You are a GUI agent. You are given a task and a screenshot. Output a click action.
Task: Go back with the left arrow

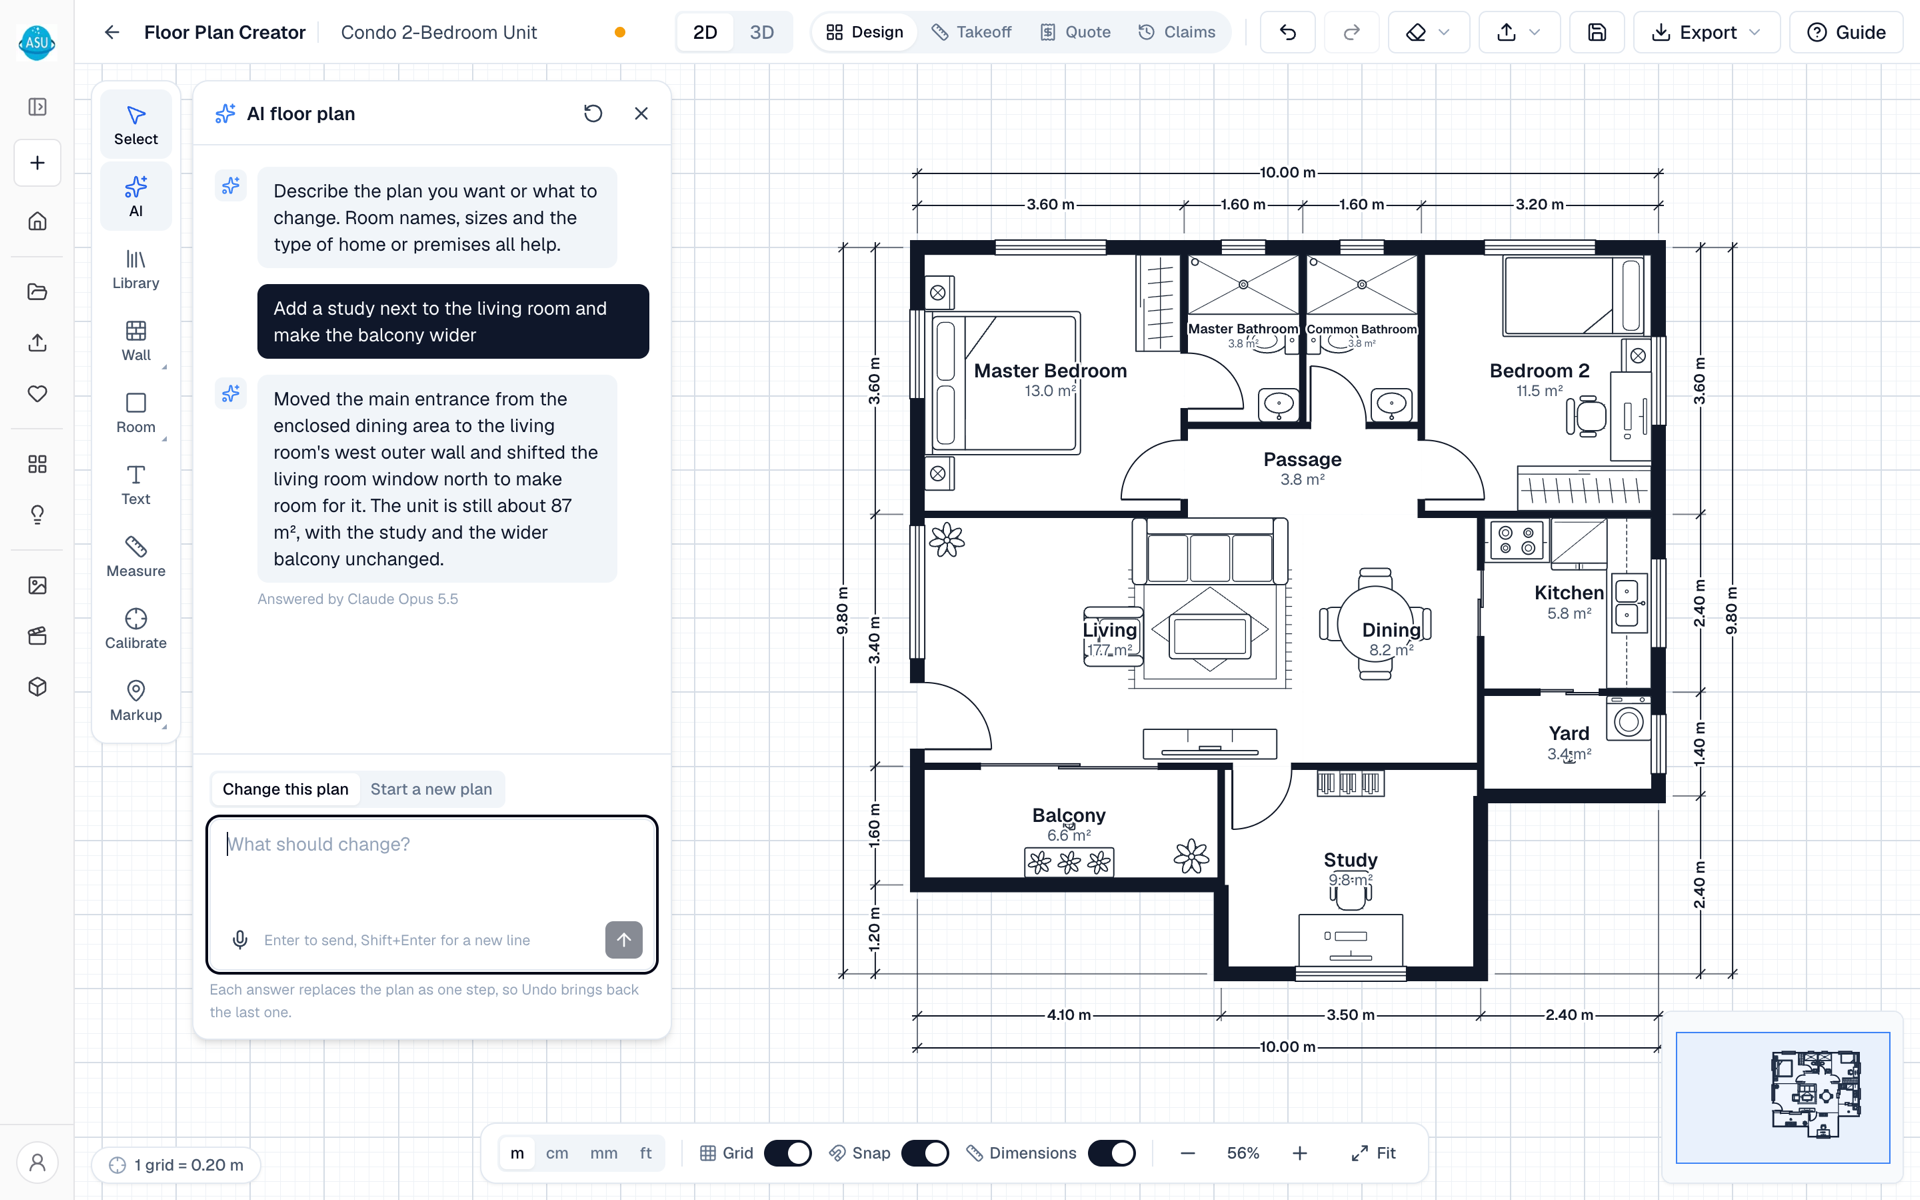coord(112,32)
